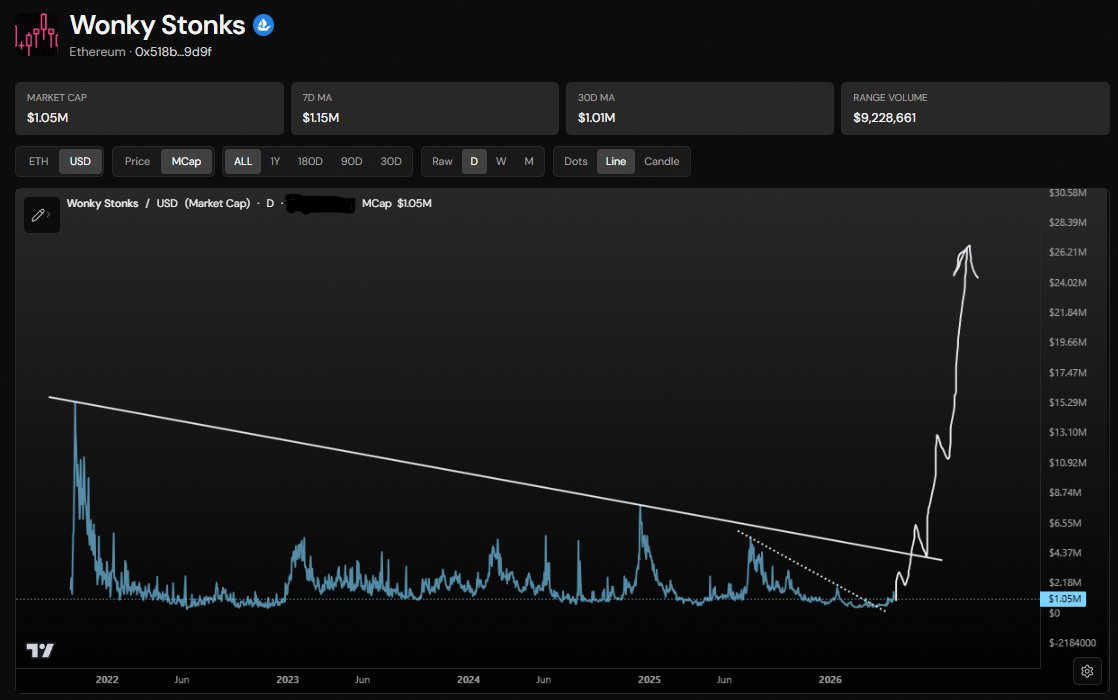Click the Wonky Stonks candlestick logo
Image resolution: width=1118 pixels, height=700 pixels.
(x=36, y=34)
